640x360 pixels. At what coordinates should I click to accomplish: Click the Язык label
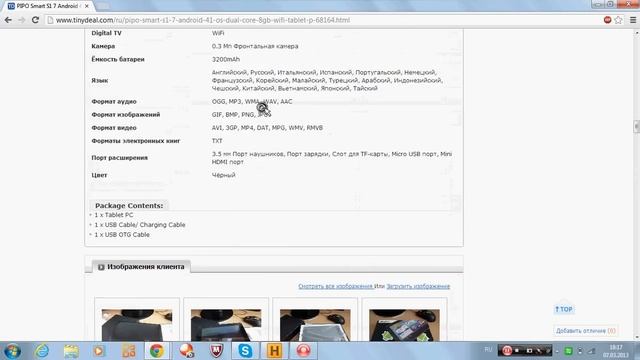point(100,80)
